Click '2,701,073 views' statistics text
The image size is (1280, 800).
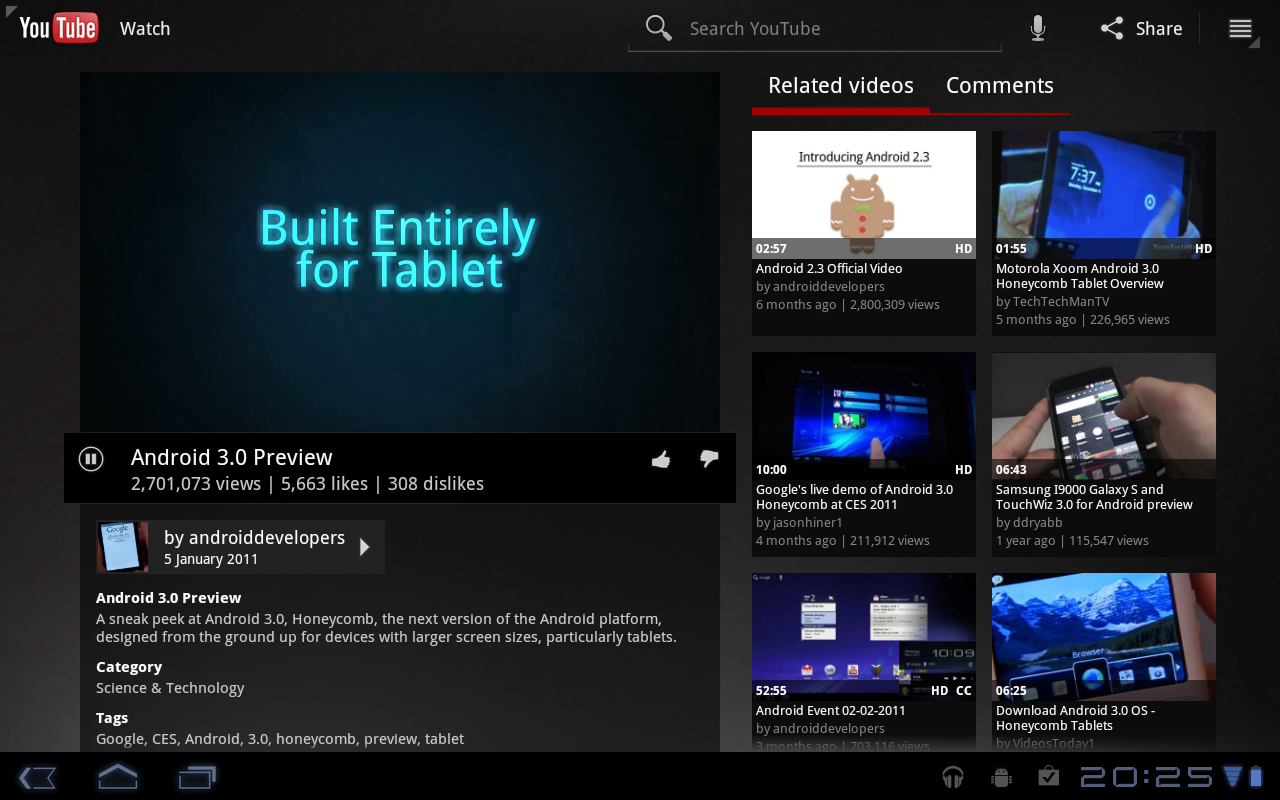(x=196, y=484)
